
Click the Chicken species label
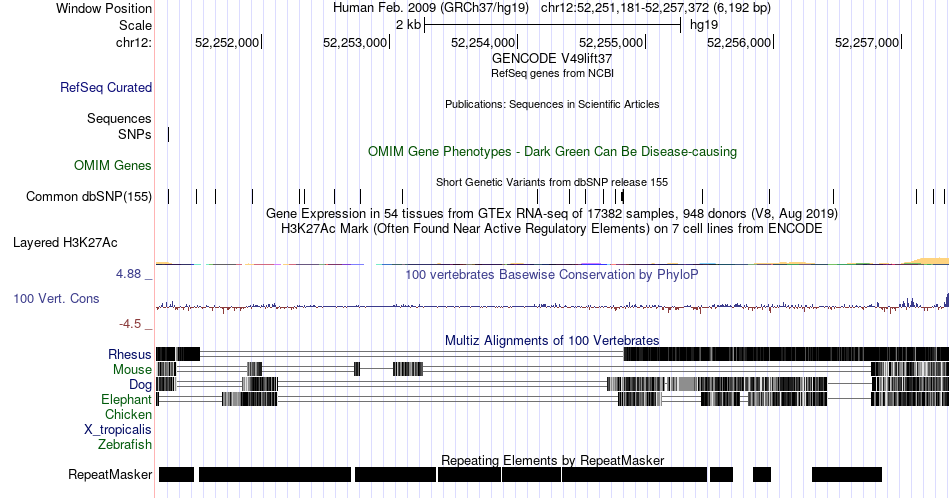click(128, 414)
